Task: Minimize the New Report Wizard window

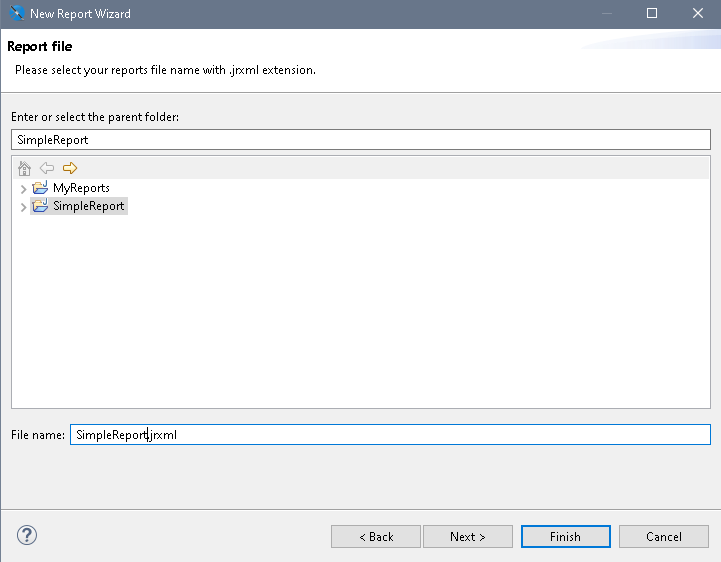Action: coord(606,14)
